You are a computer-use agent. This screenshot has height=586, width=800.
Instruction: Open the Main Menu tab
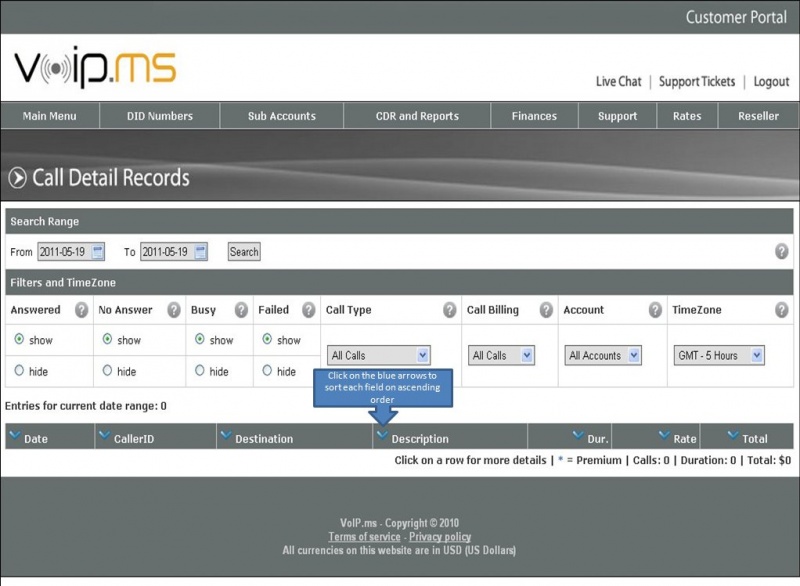(49, 116)
